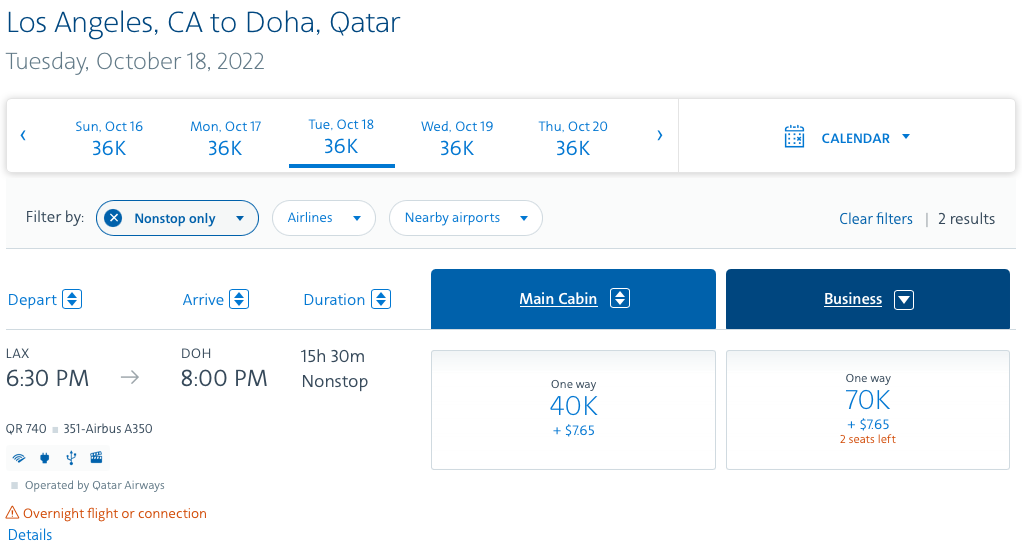Click the Wi-Fi amenity icon
This screenshot has height=547, width=1022.
[x=18, y=458]
